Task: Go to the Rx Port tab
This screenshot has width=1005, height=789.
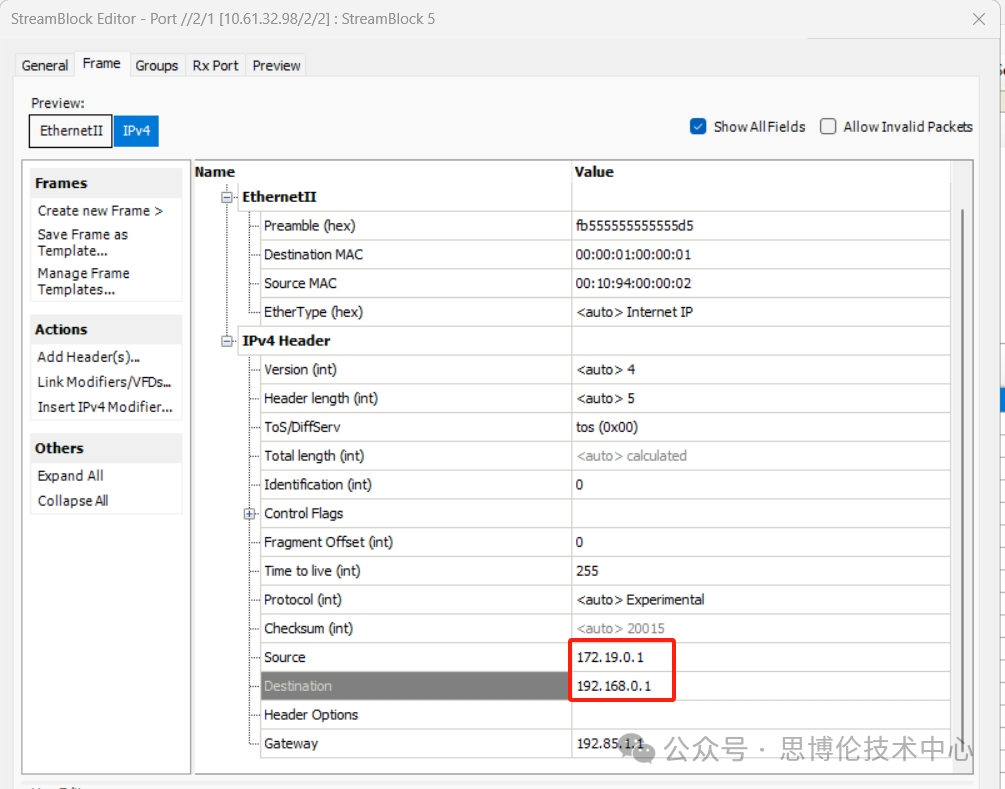Action: coord(215,65)
